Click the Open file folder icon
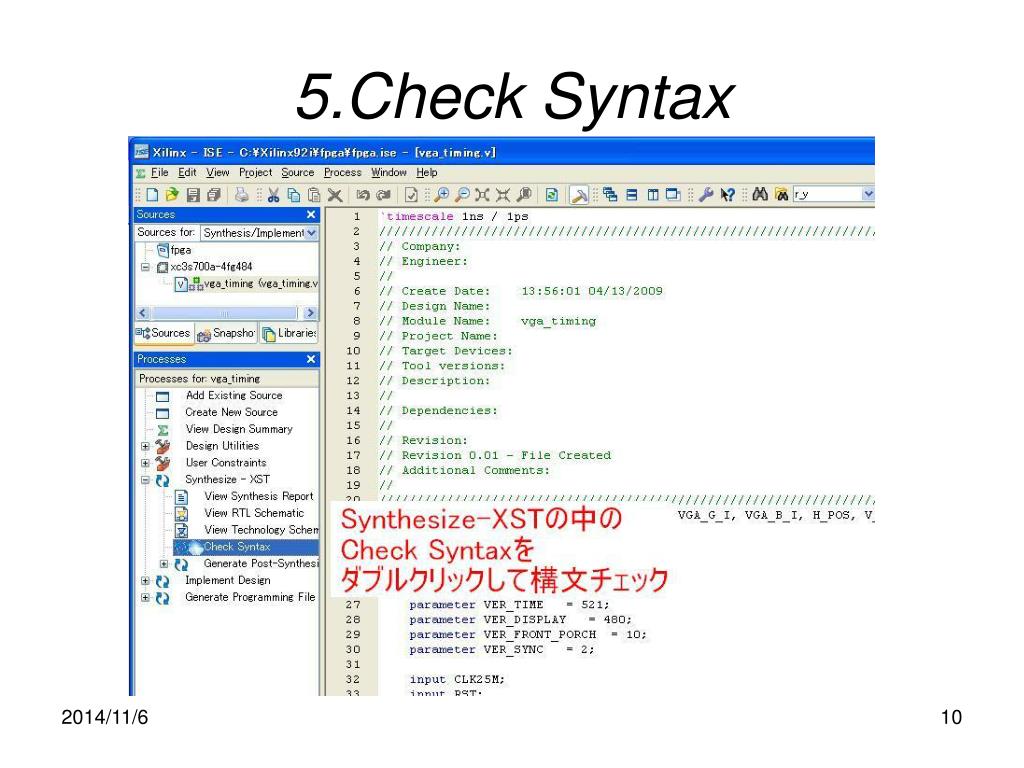The width and height of the screenshot is (1024, 768). 172,195
